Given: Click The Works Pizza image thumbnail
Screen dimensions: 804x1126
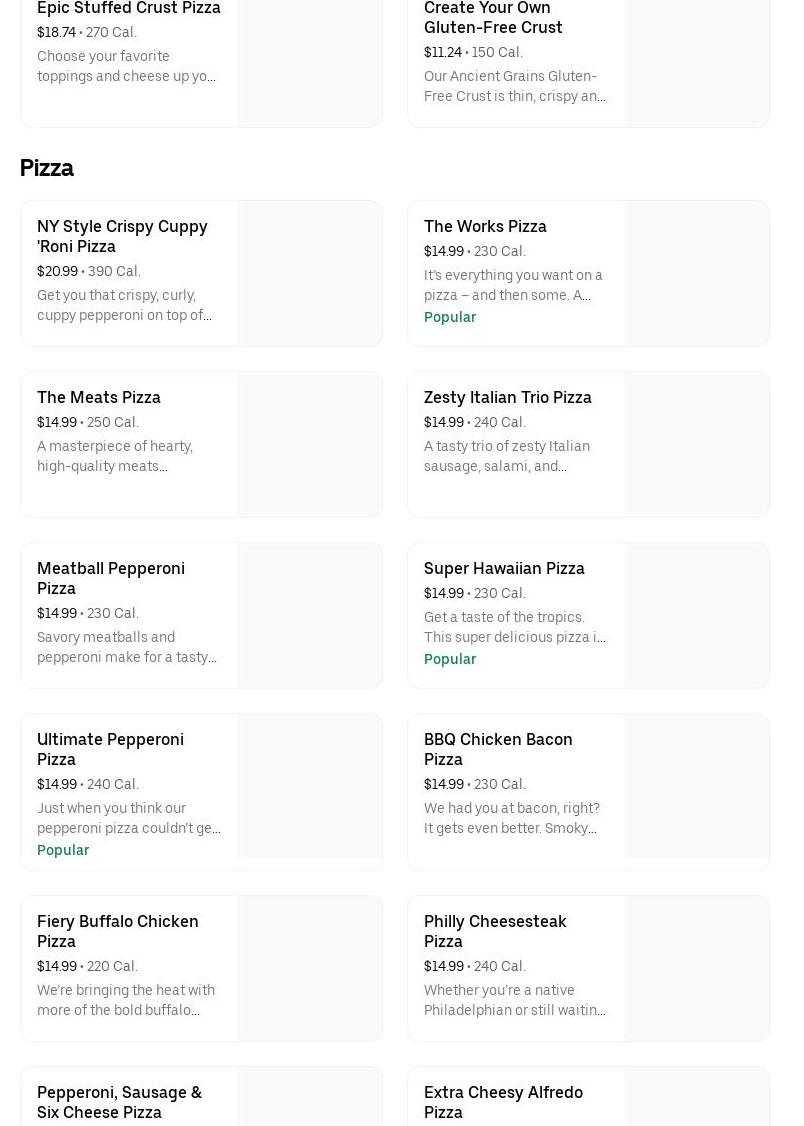Looking at the screenshot, I should click(x=696, y=274).
